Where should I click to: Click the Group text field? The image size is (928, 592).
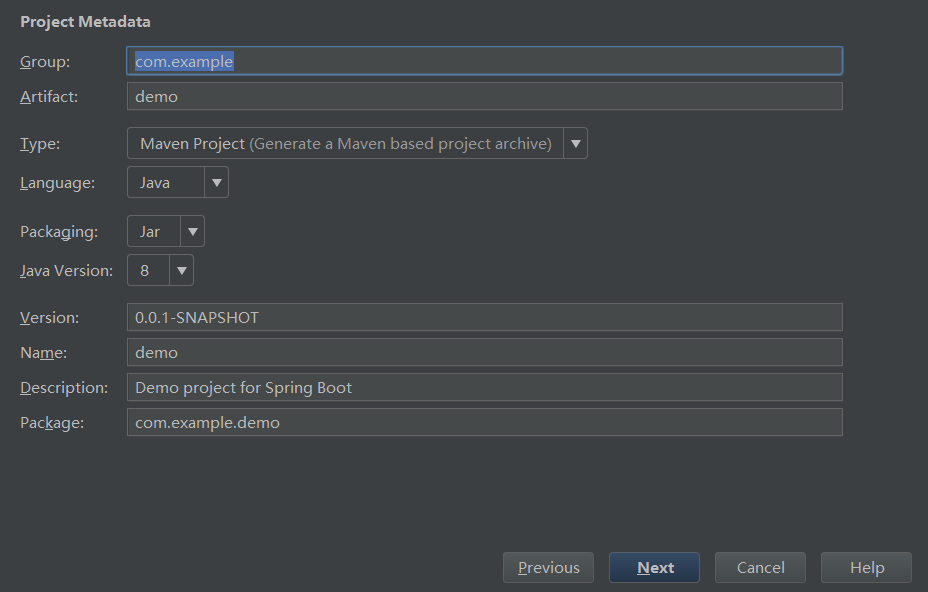click(484, 61)
